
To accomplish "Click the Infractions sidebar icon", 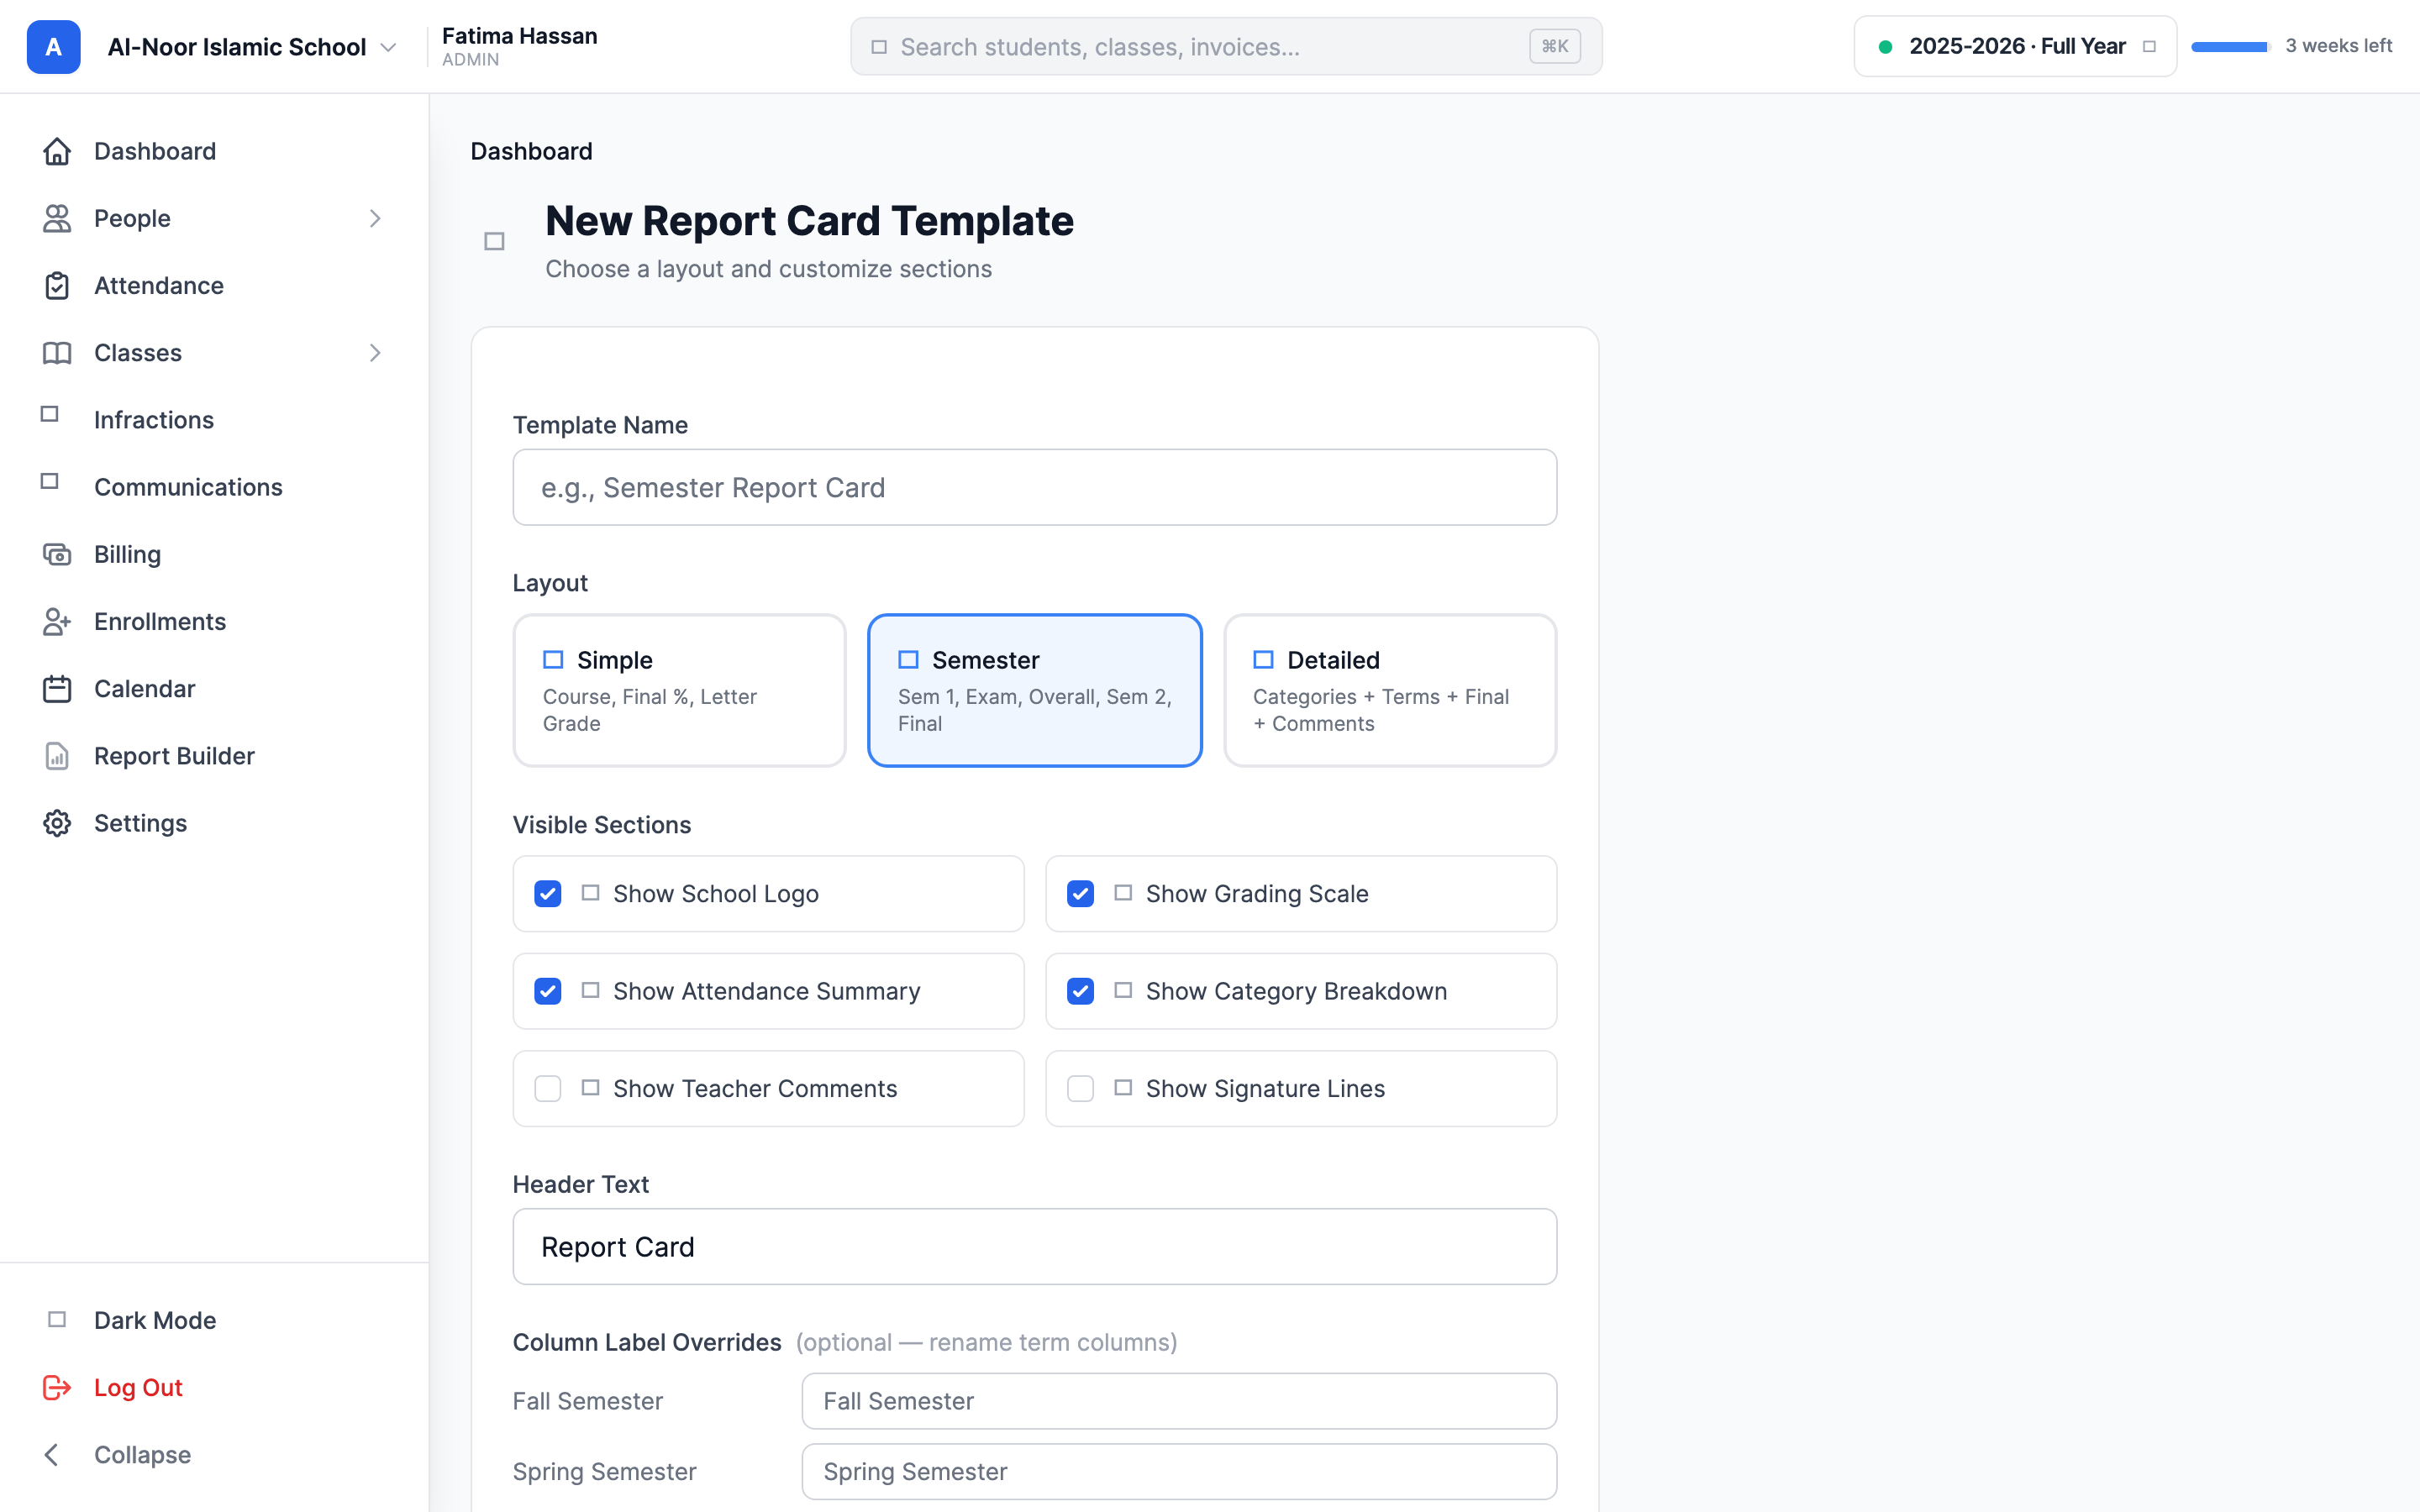I will [x=50, y=414].
